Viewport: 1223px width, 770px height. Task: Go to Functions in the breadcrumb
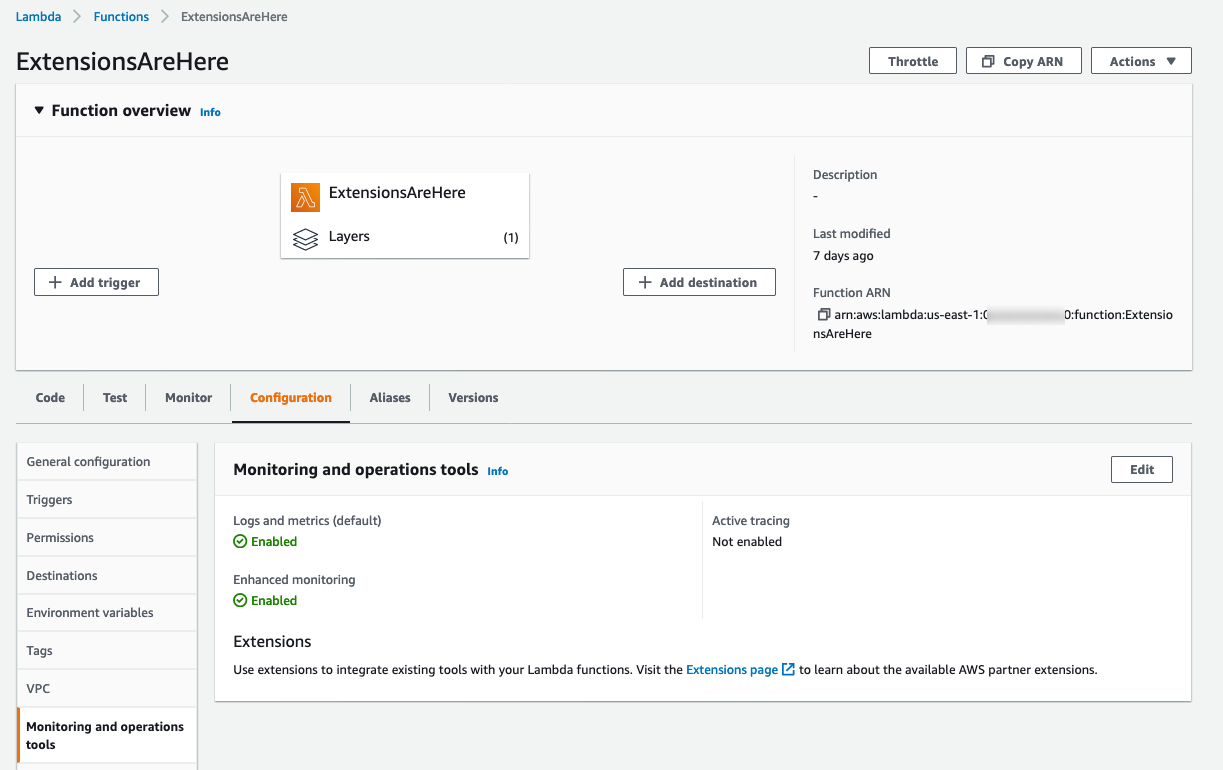click(121, 17)
